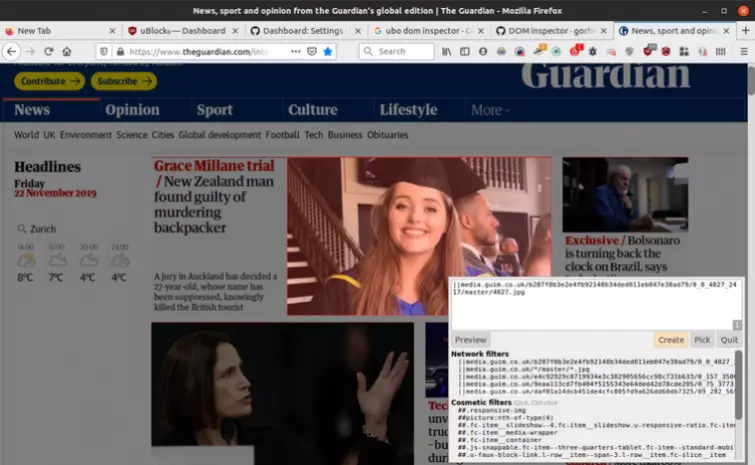
Task: Click the Subscribe button
Action: 124,81
